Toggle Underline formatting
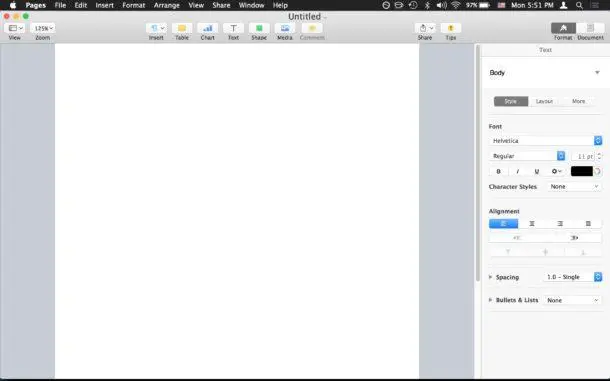The image size is (610, 381). (536, 171)
